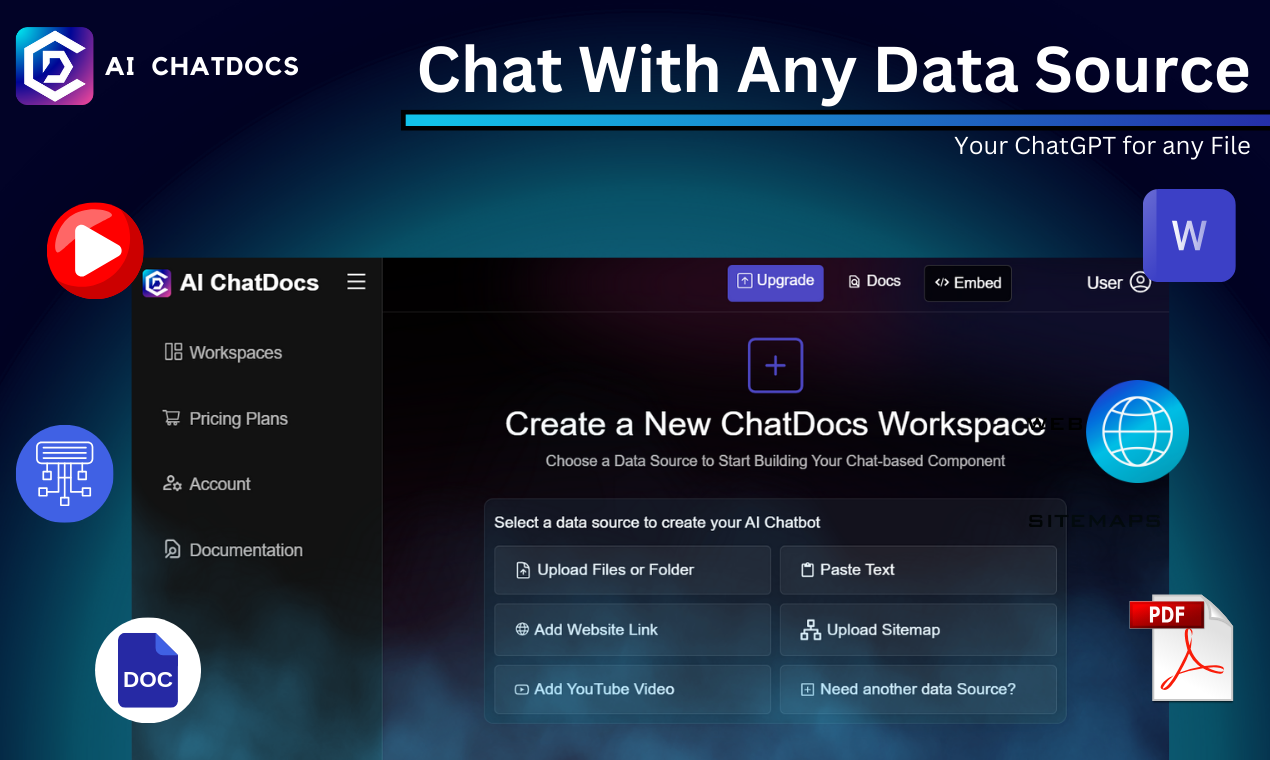Click the Your ChatGPT for any File tagline
The height and width of the screenshot is (760, 1270).
tap(1102, 146)
